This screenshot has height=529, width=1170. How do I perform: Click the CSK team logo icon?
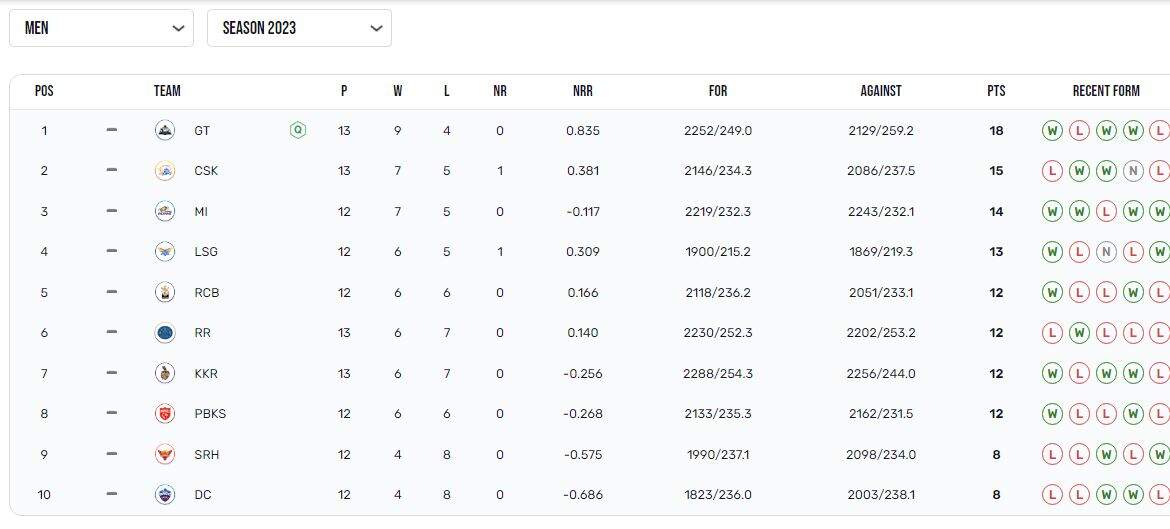coord(165,171)
